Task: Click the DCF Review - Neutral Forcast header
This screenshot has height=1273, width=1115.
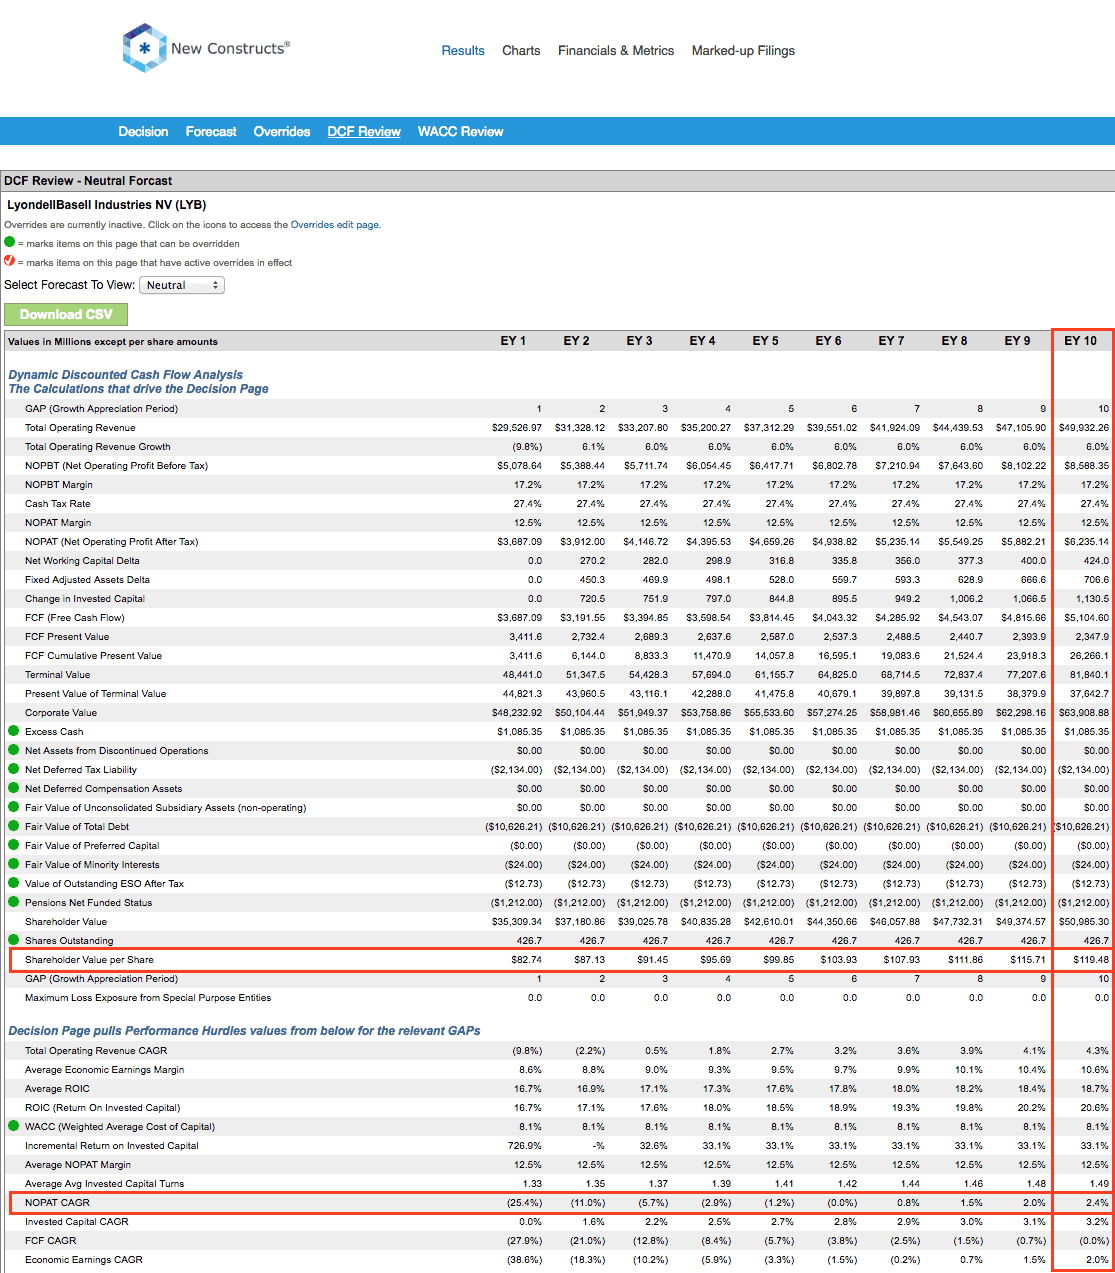Action: 88,181
